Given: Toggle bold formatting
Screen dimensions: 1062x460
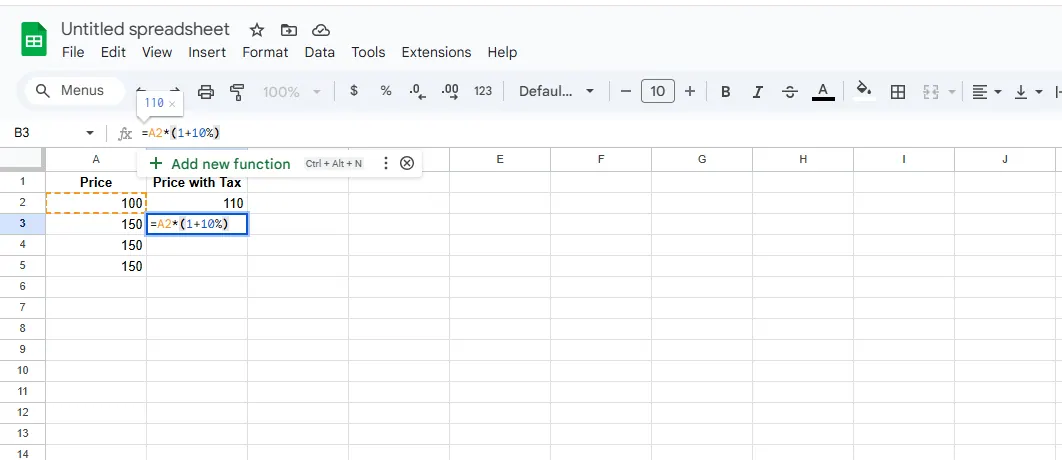Looking at the screenshot, I should (x=726, y=92).
